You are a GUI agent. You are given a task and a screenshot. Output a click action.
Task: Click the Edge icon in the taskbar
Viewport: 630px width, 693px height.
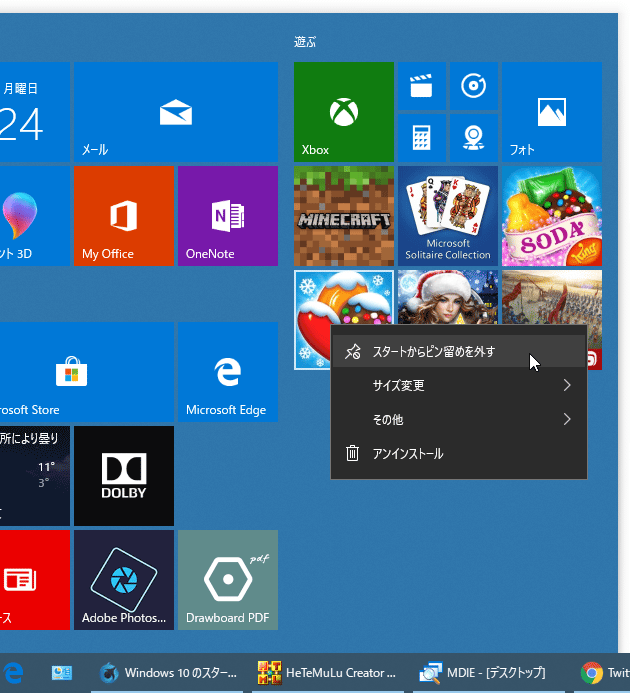coord(13,673)
